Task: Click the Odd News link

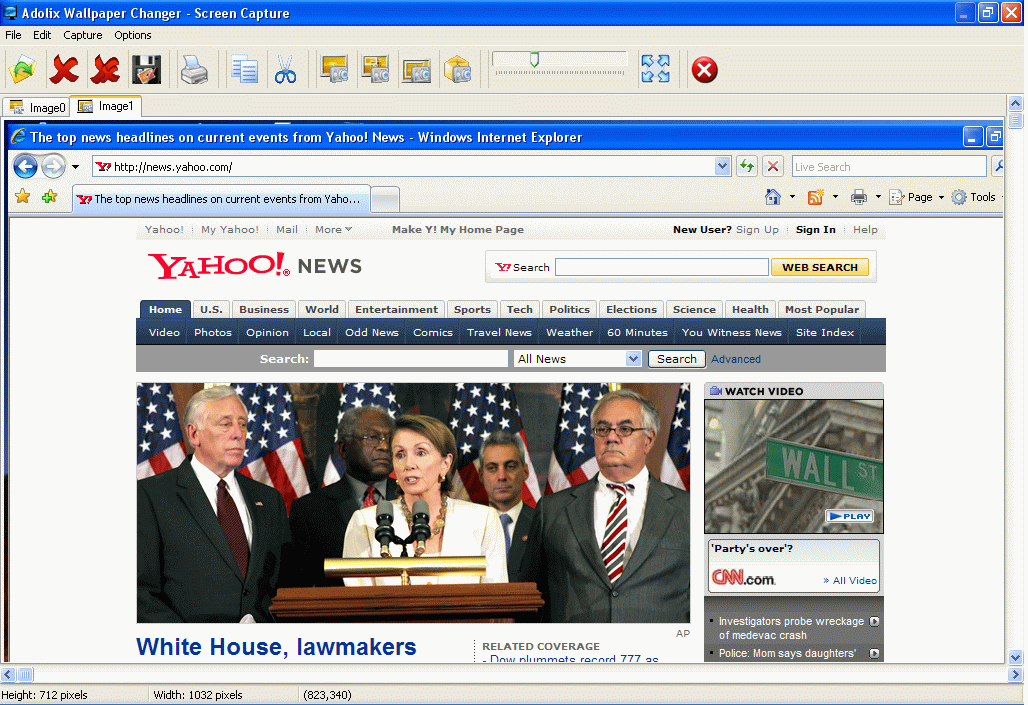Action: click(x=372, y=332)
